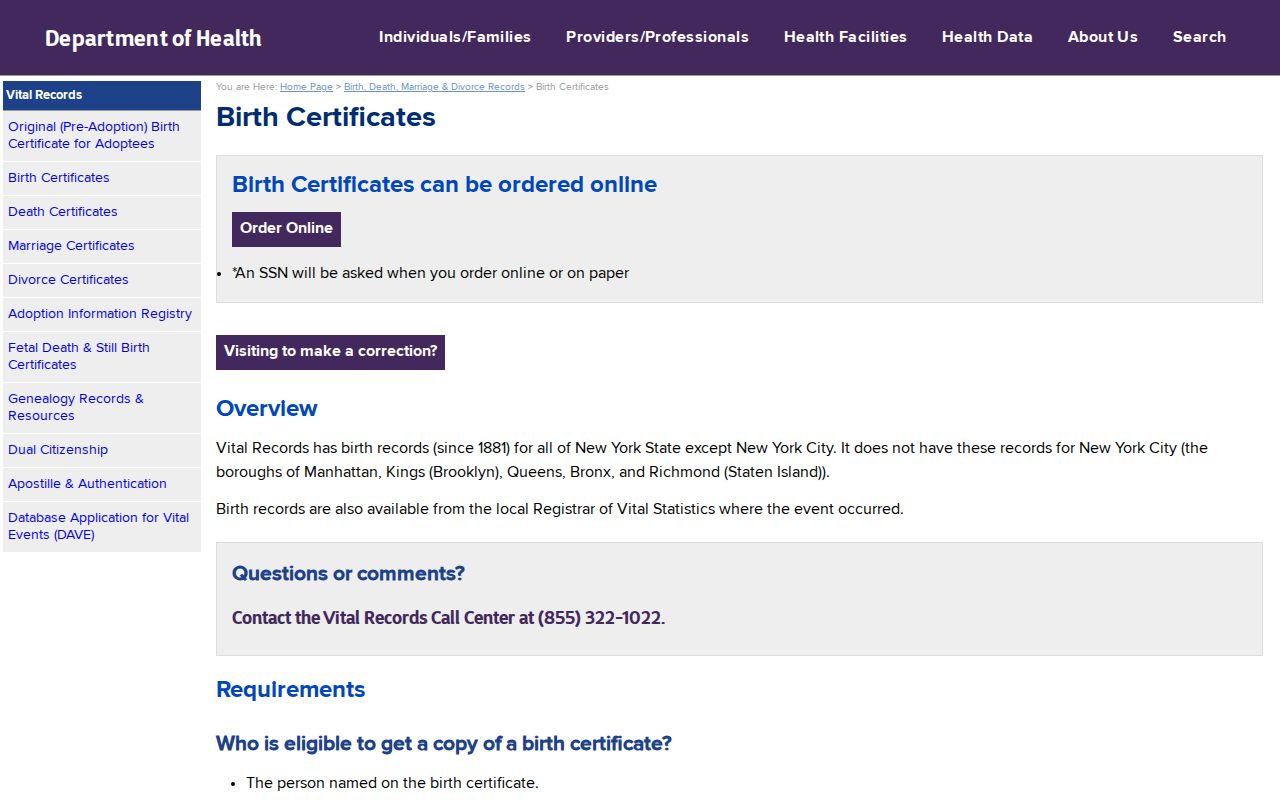Click the paragraph starting 'Vital Records has birth records'
This screenshot has height=800, width=1280.
pos(712,460)
